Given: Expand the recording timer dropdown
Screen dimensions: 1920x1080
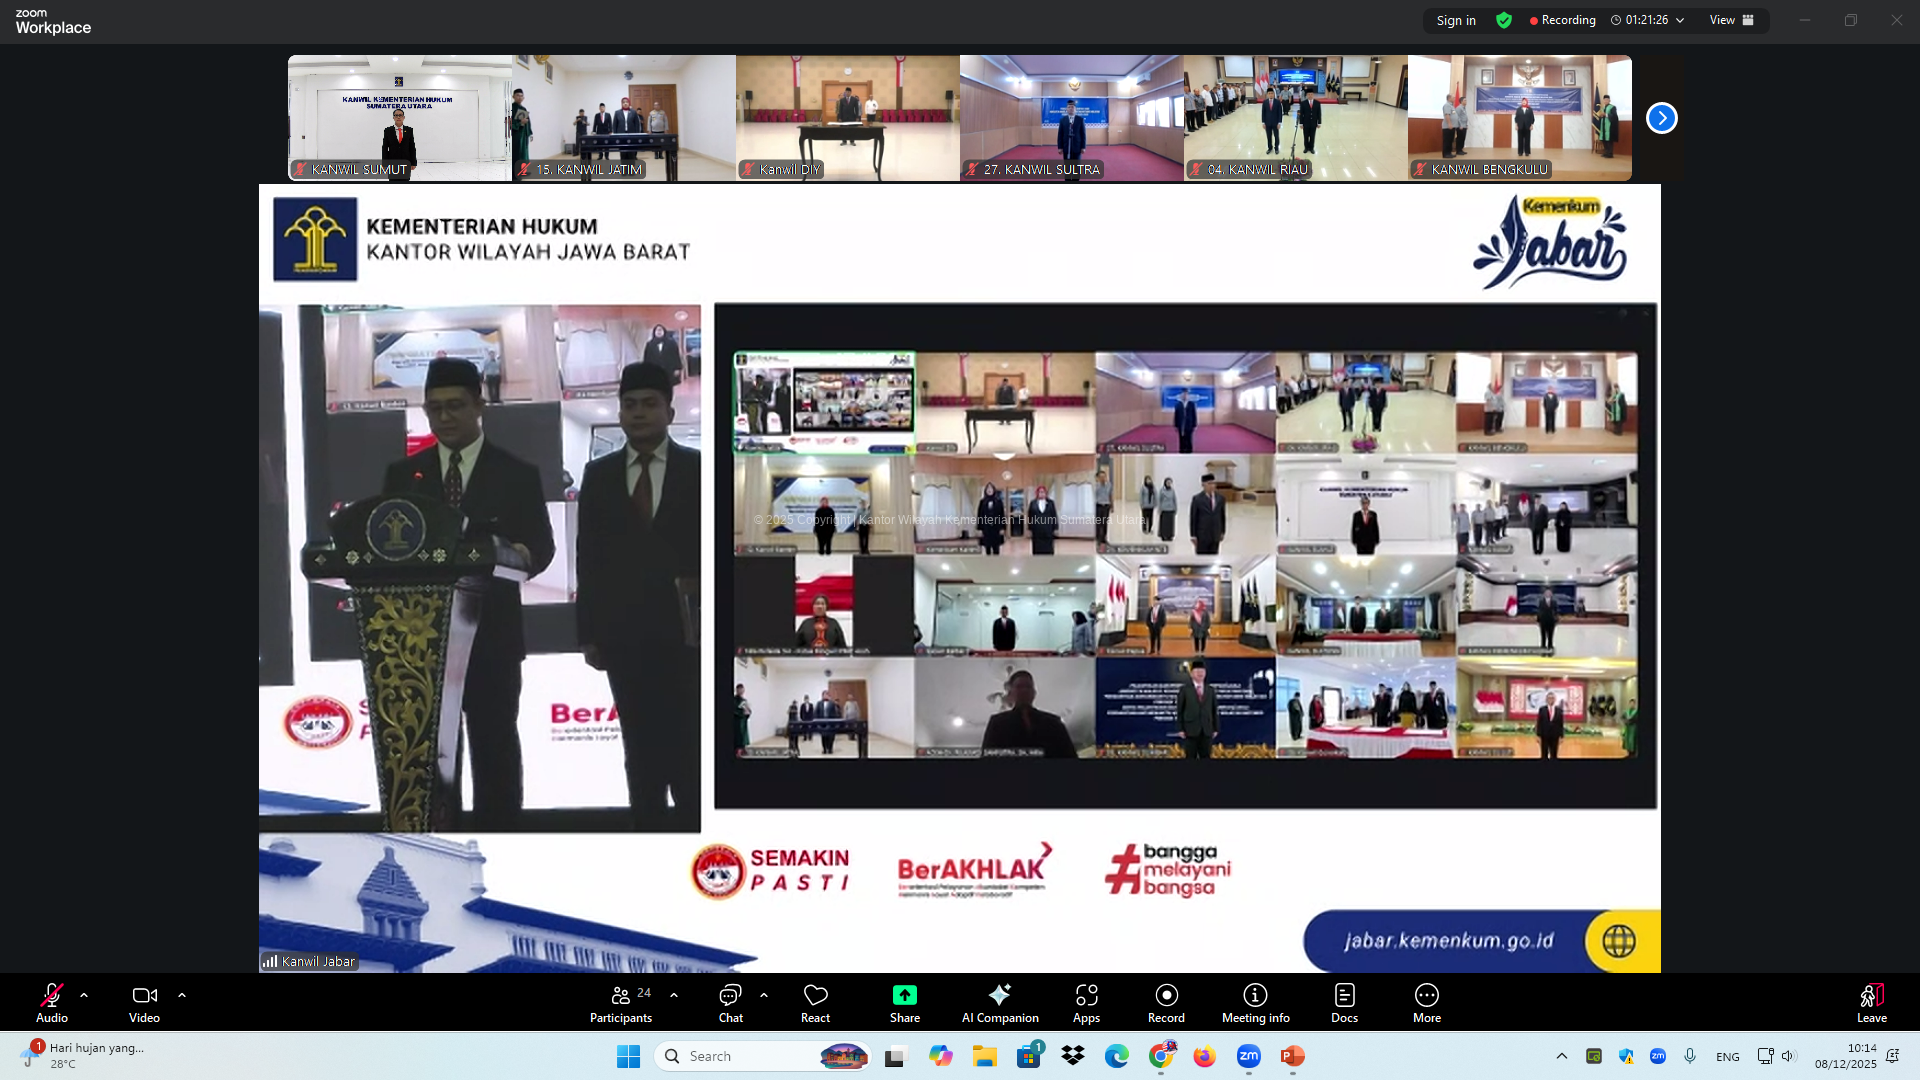Looking at the screenshot, I should (x=1680, y=20).
